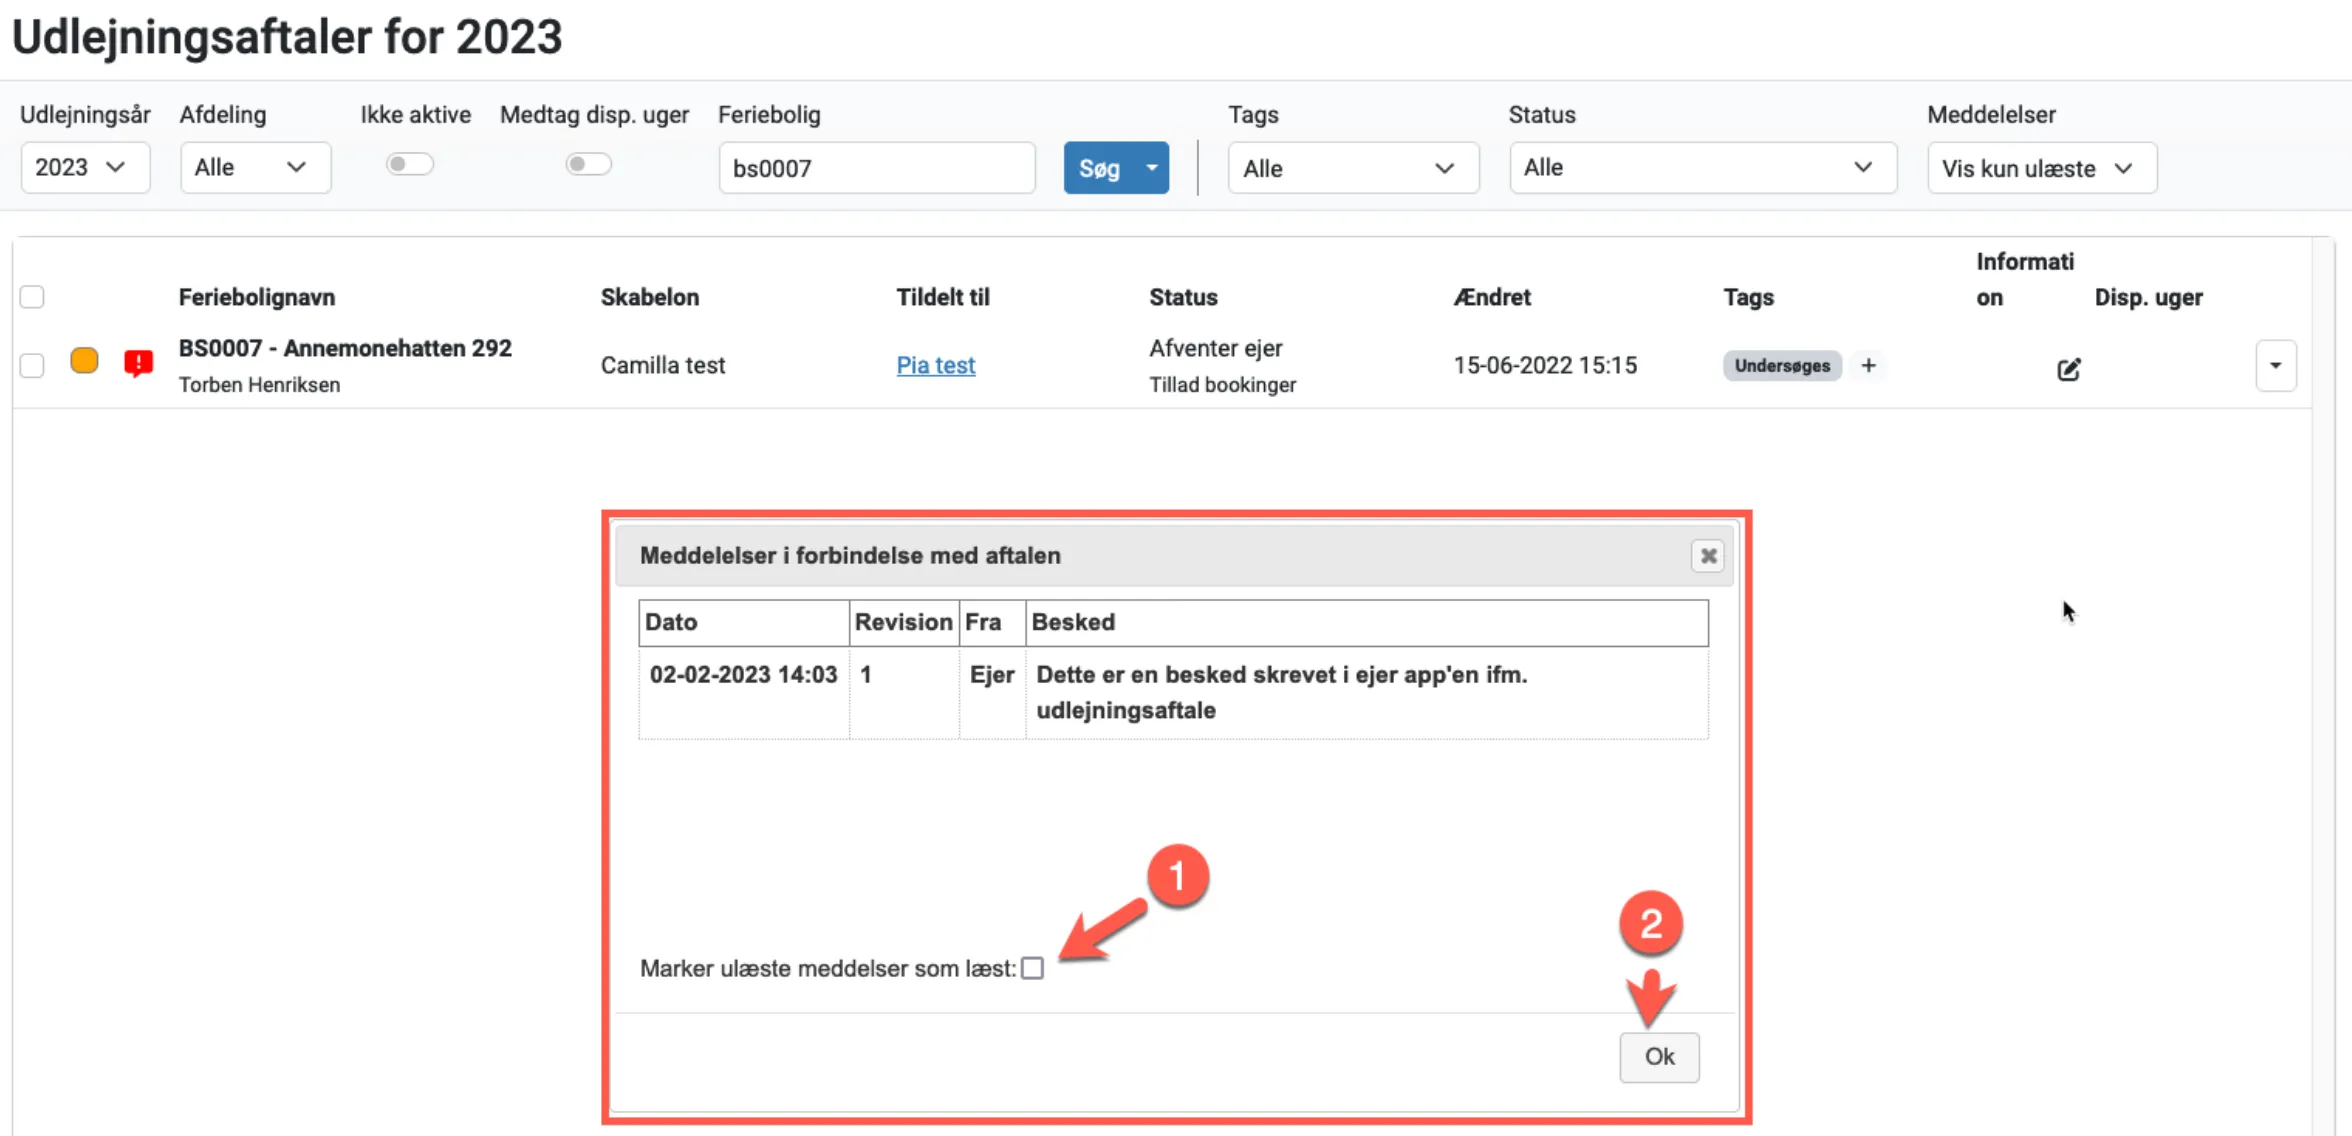Close the Meddelelser dialog with X icon
The image size is (2352, 1136).
1708,556
